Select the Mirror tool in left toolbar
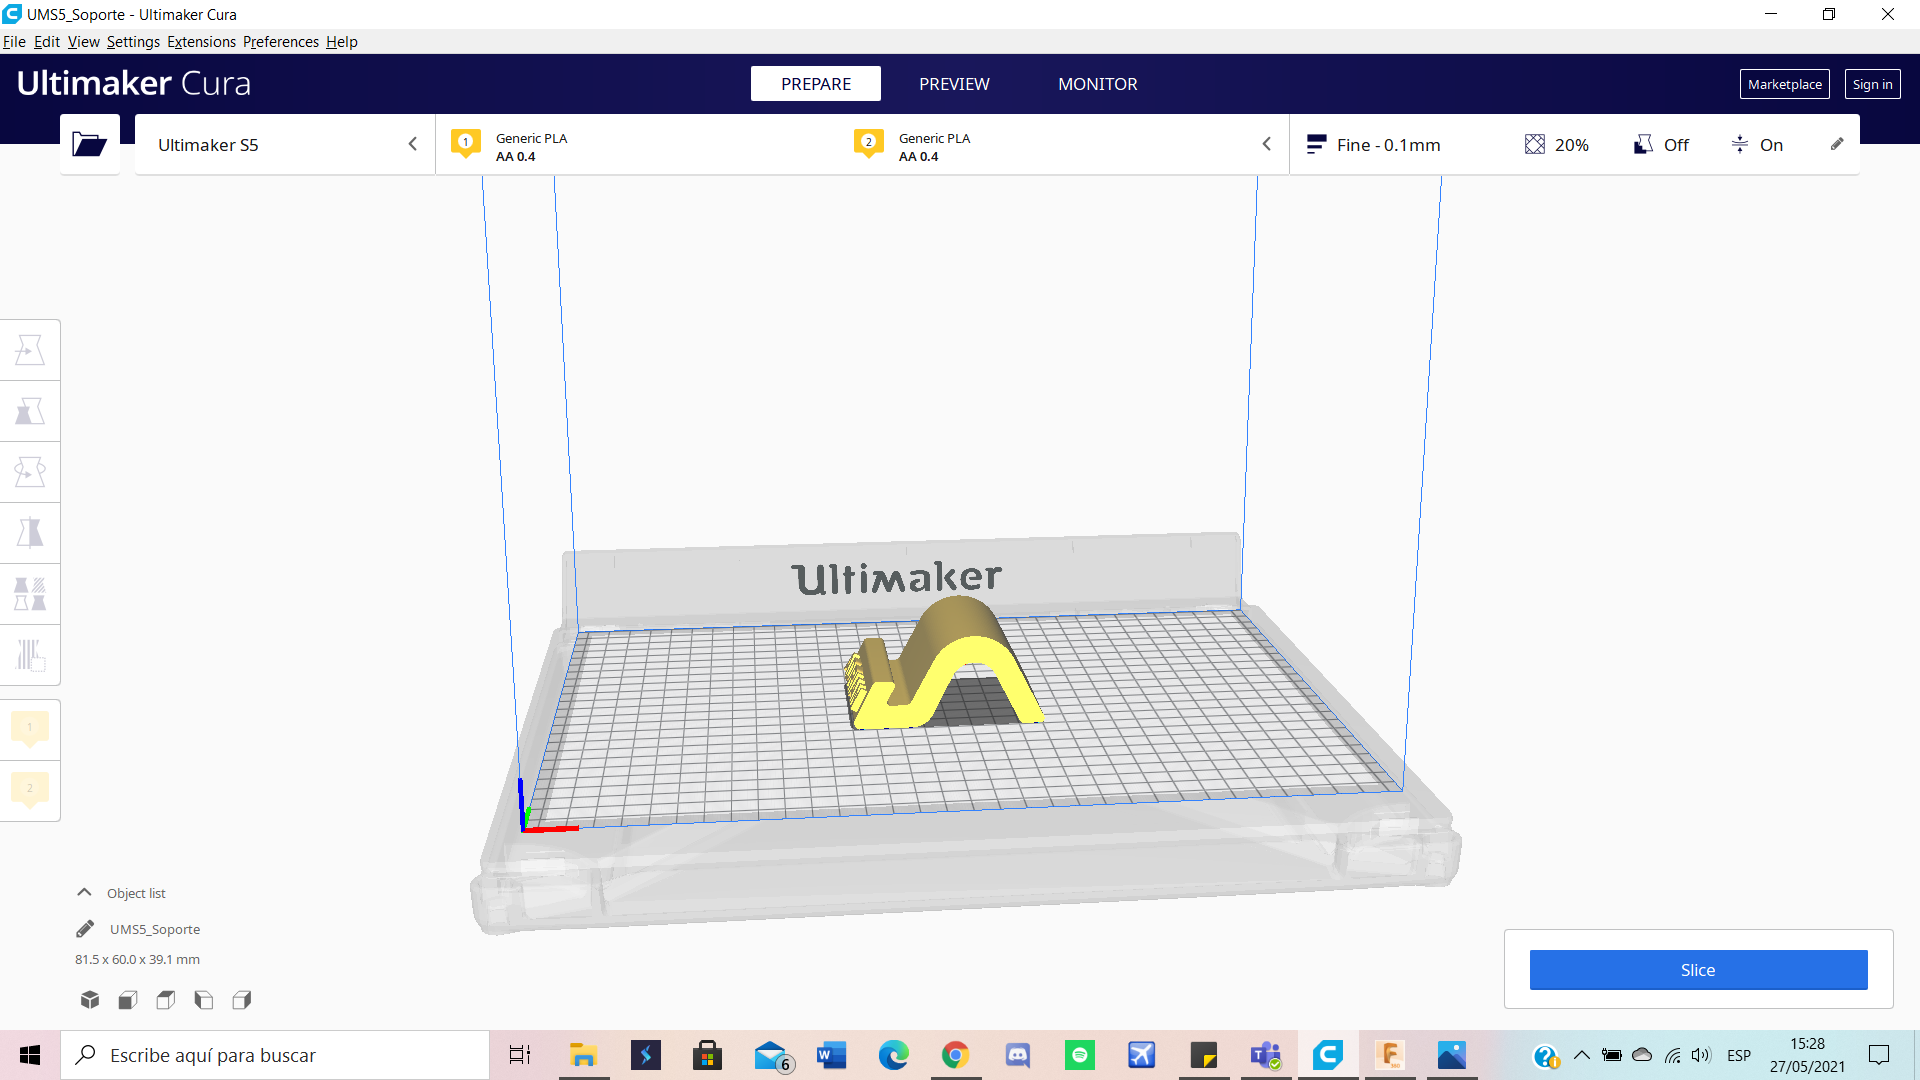The height and width of the screenshot is (1080, 1920). coord(30,533)
